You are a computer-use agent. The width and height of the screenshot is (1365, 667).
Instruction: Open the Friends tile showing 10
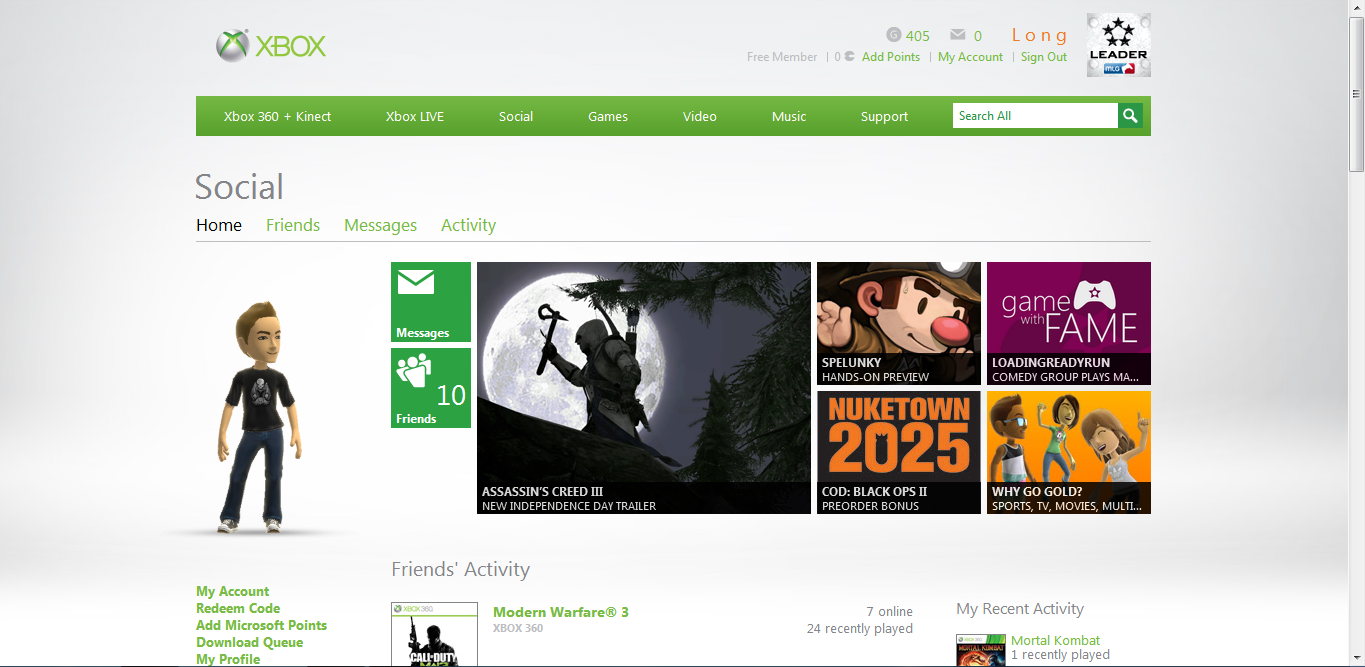point(431,388)
